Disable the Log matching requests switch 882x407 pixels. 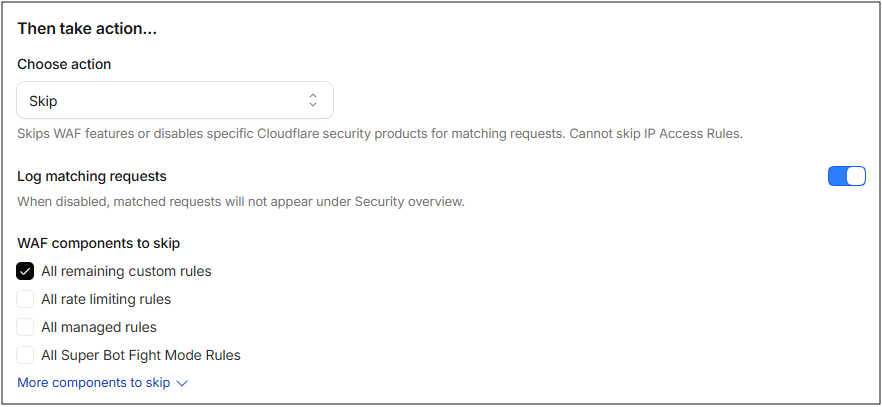tap(847, 176)
